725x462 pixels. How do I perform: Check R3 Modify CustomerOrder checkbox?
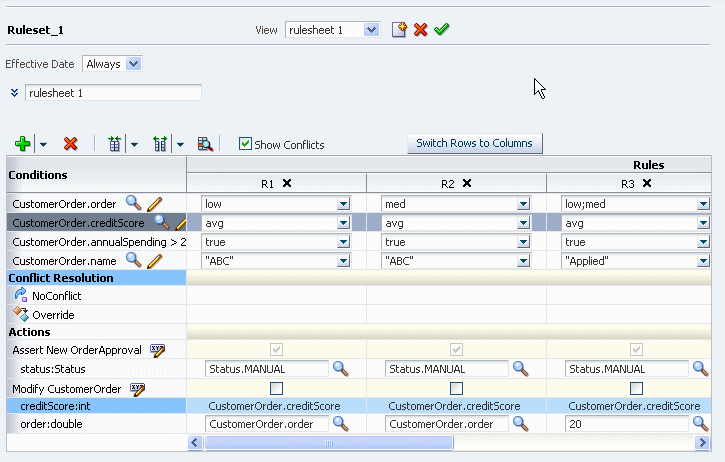tap(636, 388)
